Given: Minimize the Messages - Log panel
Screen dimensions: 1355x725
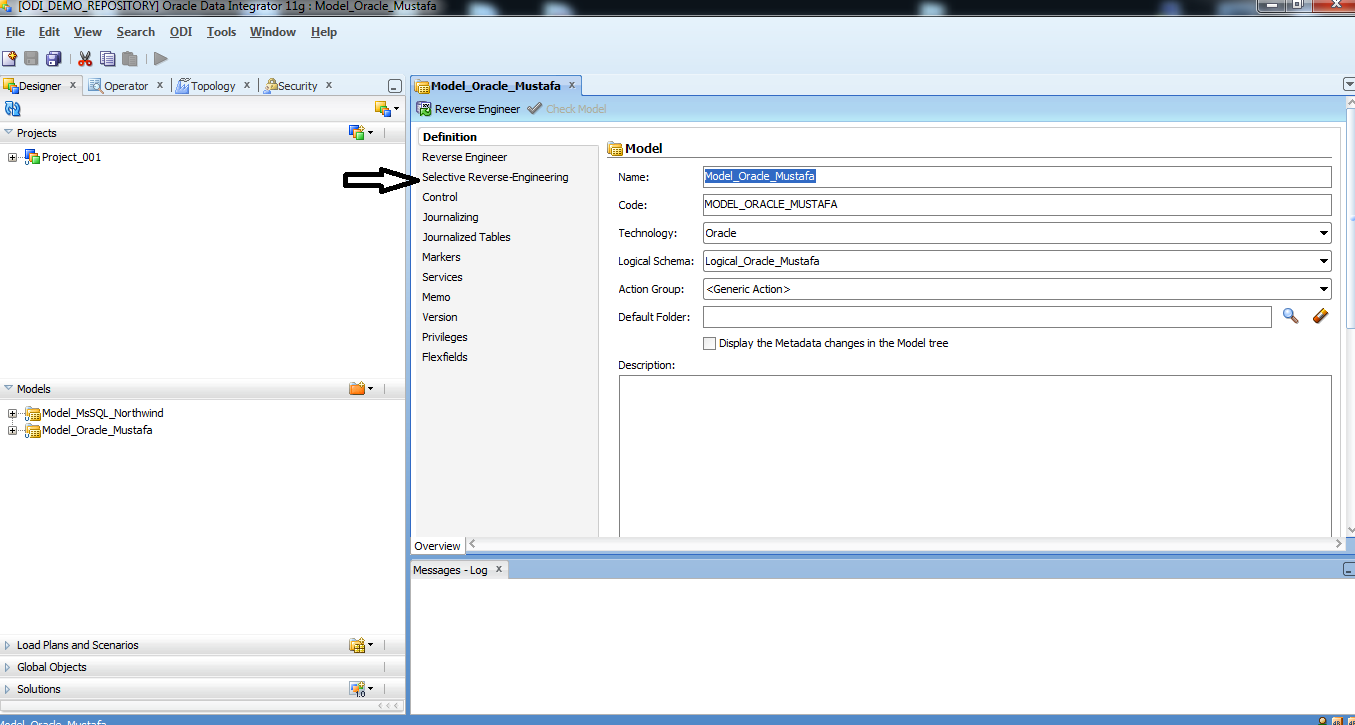Looking at the screenshot, I should pos(1347,569).
